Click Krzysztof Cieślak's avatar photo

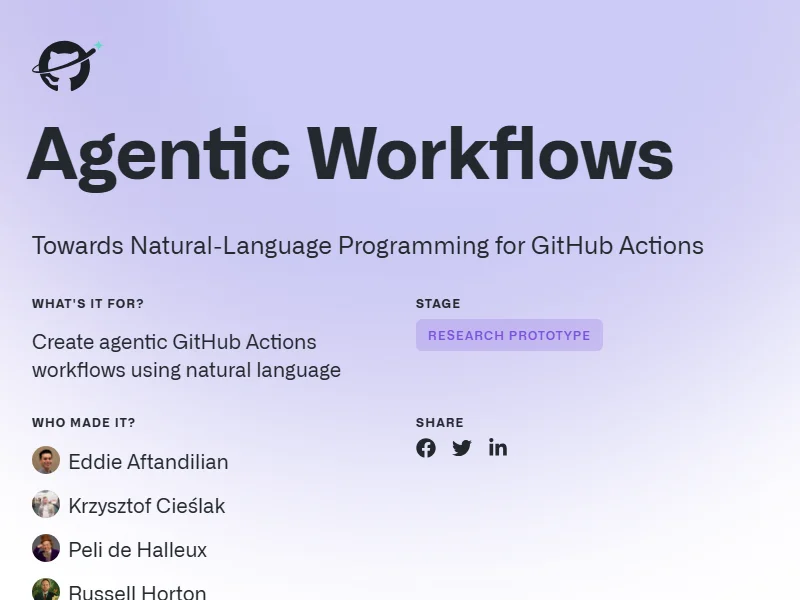click(46, 505)
